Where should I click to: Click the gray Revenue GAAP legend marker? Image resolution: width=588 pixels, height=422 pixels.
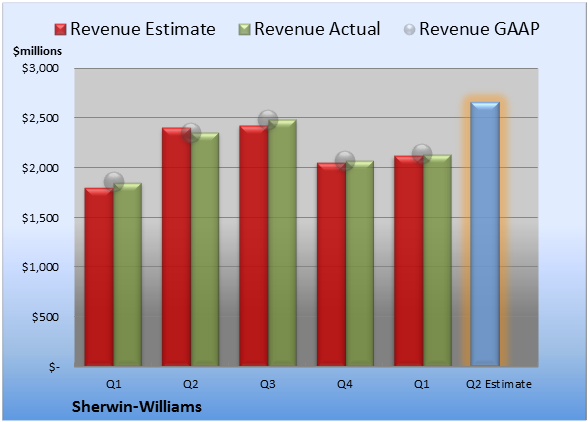click(409, 29)
